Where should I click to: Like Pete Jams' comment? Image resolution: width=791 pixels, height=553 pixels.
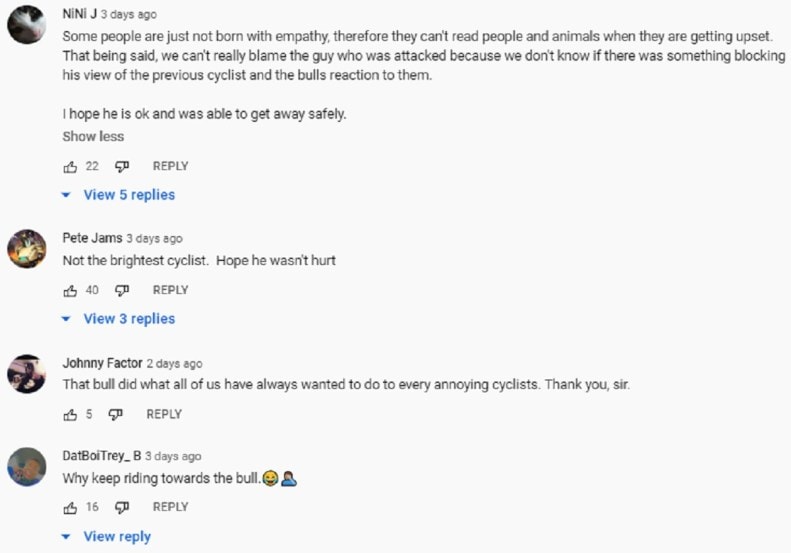pos(70,291)
